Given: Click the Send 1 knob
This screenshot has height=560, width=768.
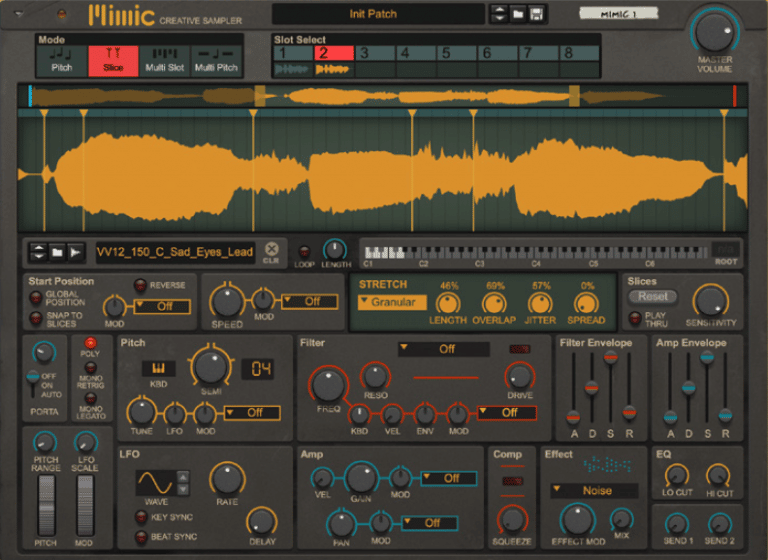Looking at the screenshot, I should pos(677,524).
